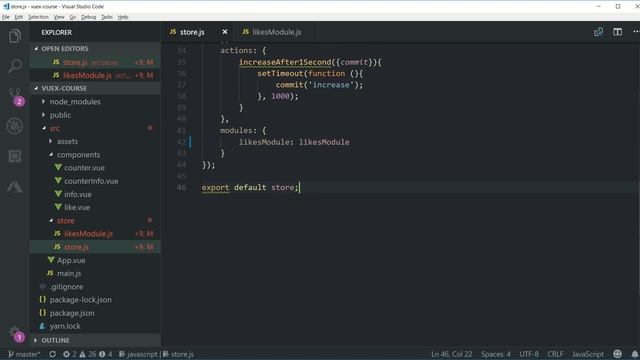Select likesModule.js in Open Editors list
Screen dimensions: 640x360
click(95, 76)
